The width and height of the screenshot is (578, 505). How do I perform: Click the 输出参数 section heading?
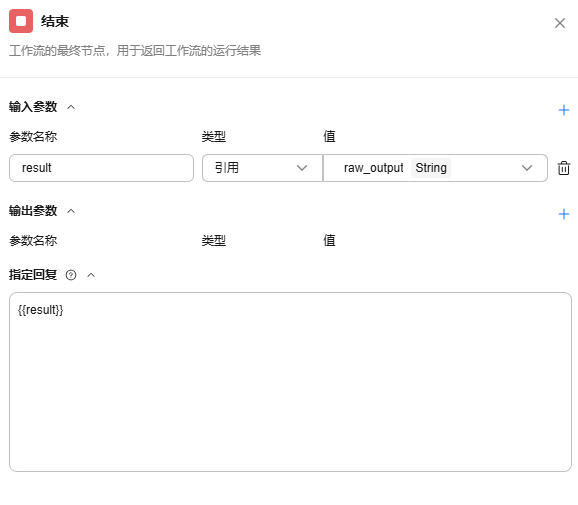click(x=33, y=211)
